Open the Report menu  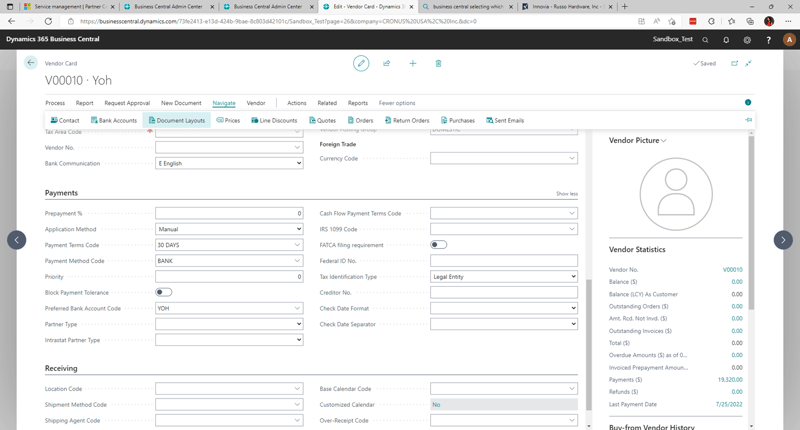85,103
